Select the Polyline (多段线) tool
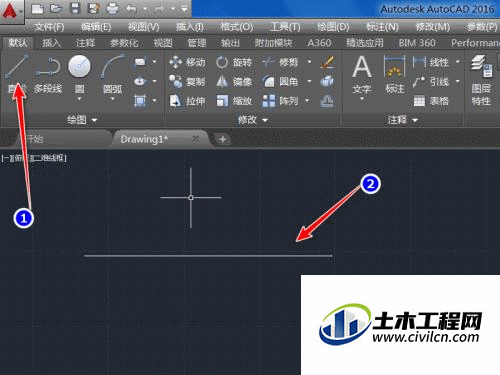The image size is (500, 375). (48, 74)
